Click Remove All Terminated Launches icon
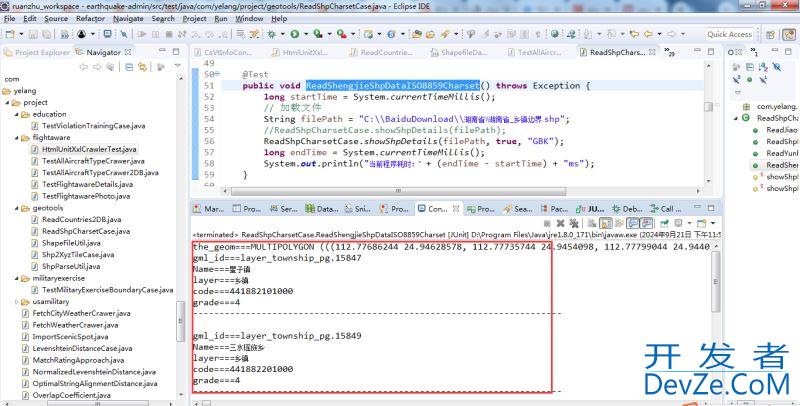Viewport: 800px width, 406px height. click(x=574, y=223)
